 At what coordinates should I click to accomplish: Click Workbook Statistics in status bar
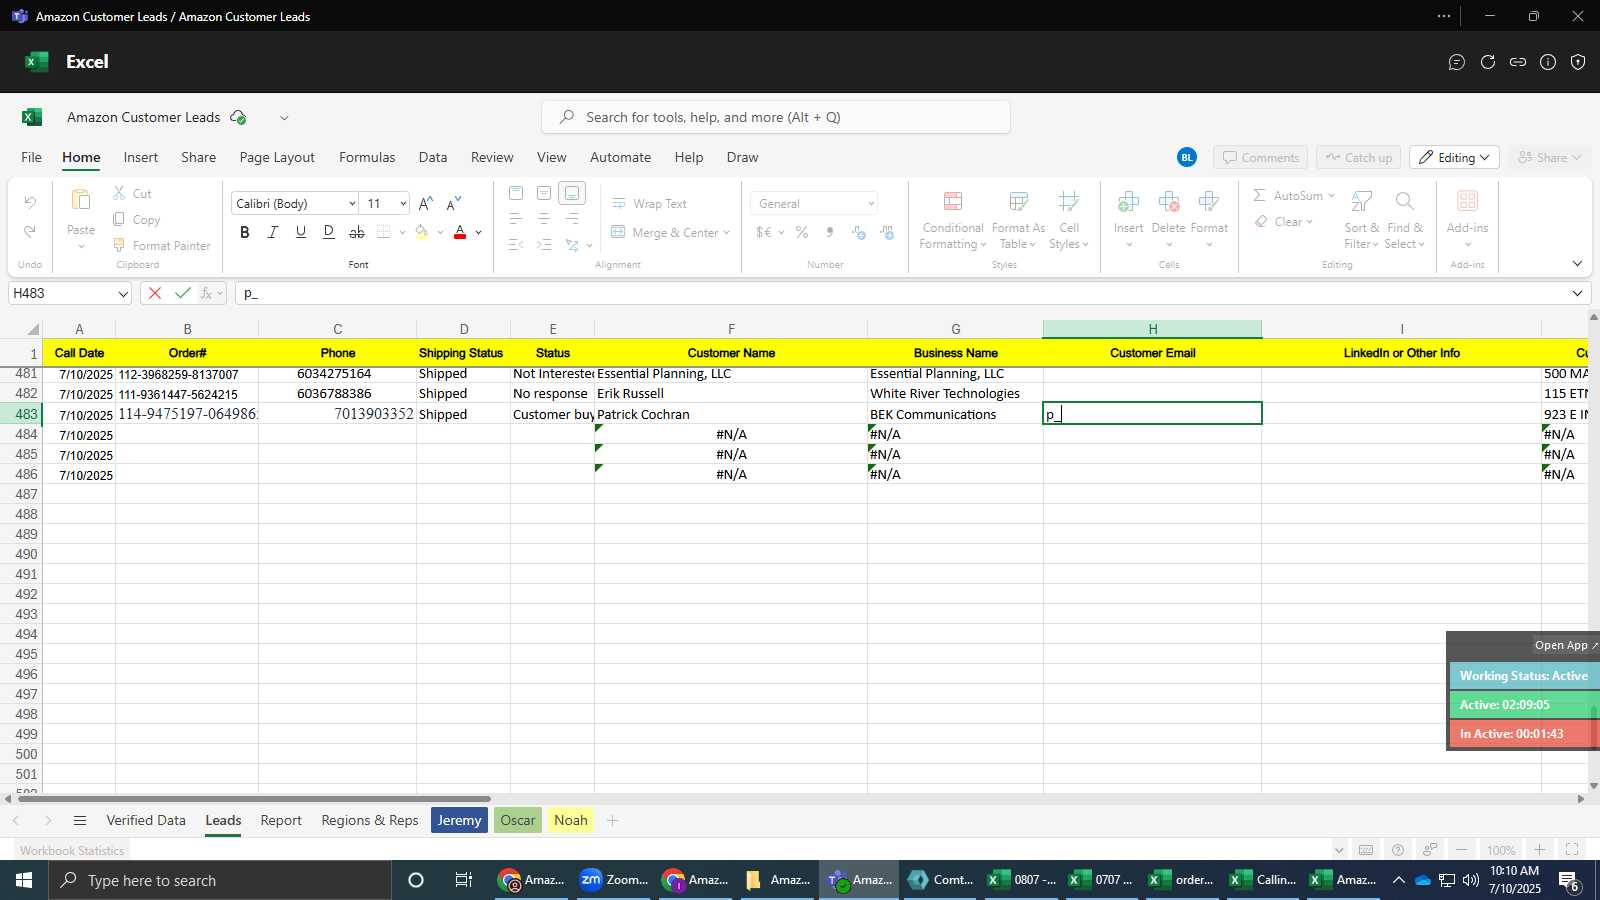pos(72,851)
